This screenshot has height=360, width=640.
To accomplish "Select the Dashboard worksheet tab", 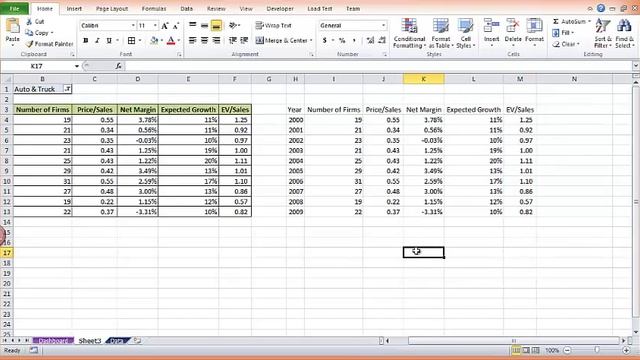I will click(53, 340).
